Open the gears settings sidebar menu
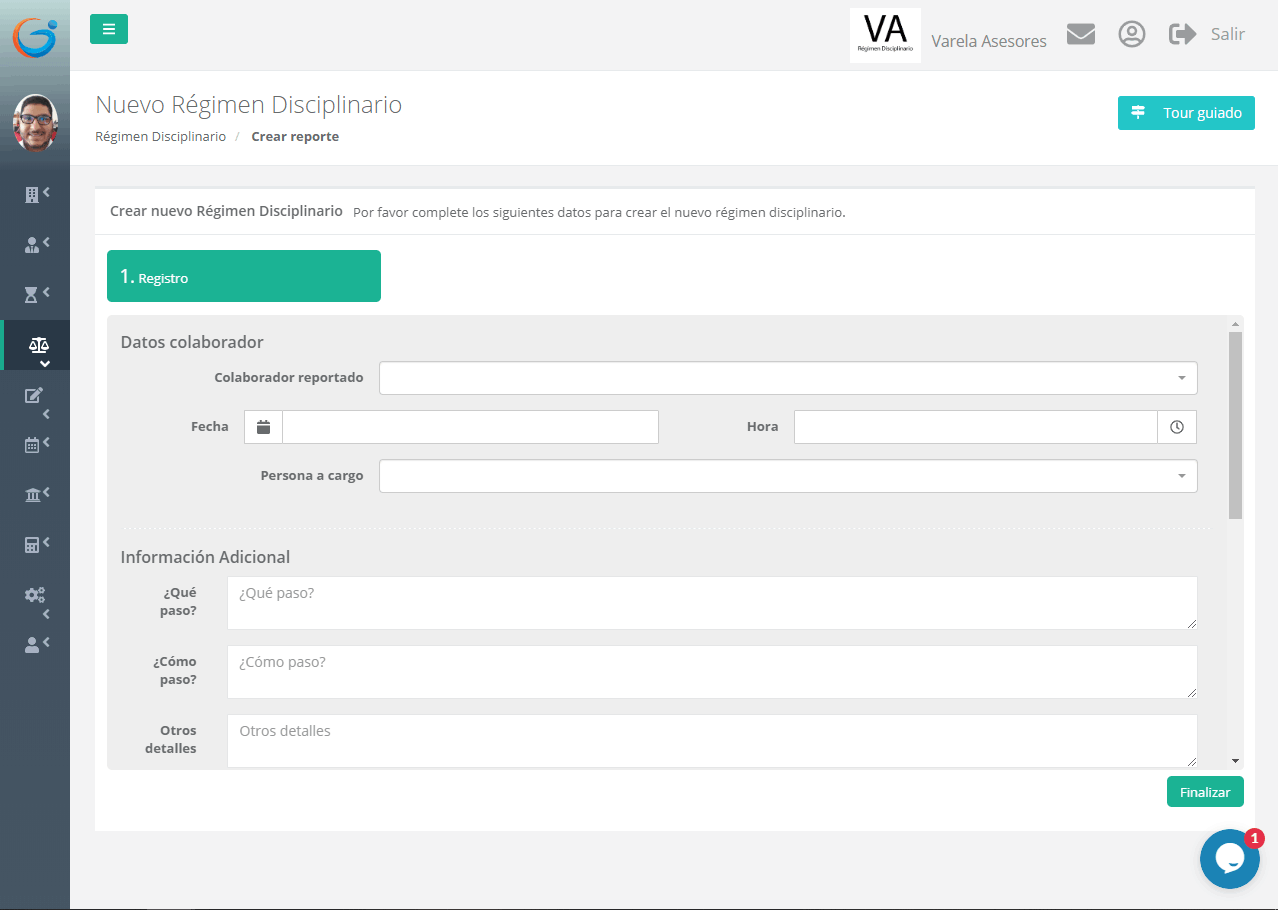Viewport: 1278px width, 910px height. (34, 595)
